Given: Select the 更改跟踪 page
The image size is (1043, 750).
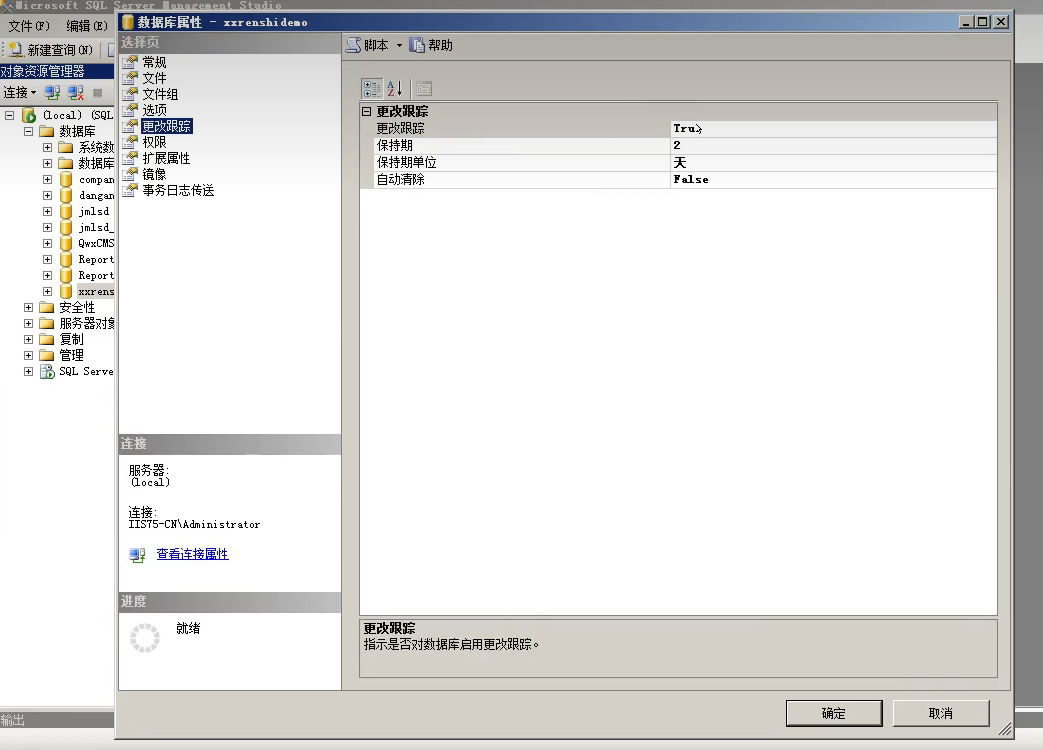Looking at the screenshot, I should point(166,126).
